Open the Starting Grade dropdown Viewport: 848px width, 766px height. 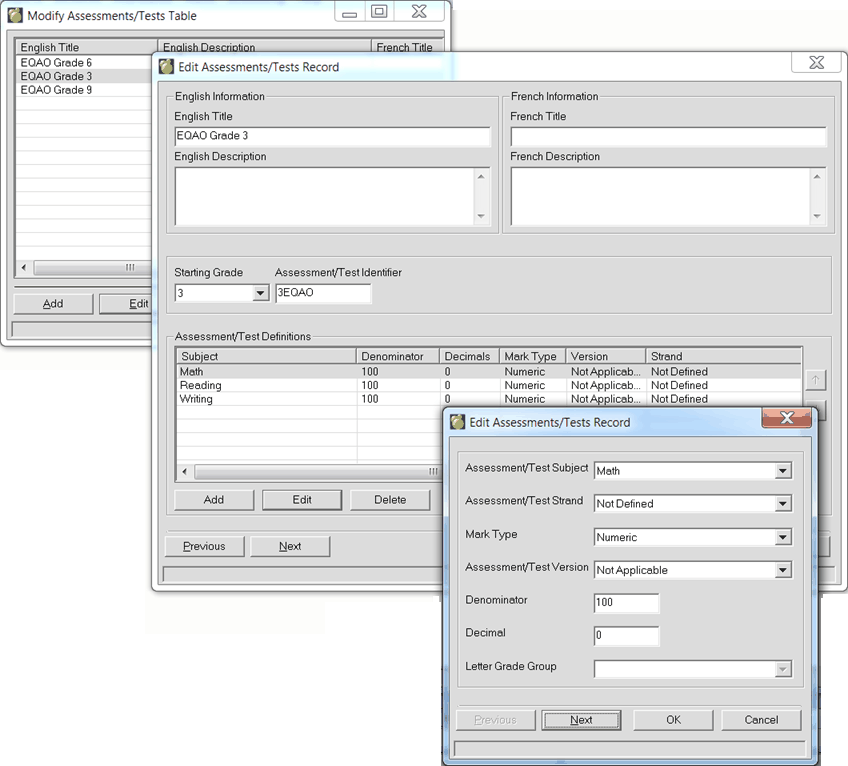coord(260,294)
